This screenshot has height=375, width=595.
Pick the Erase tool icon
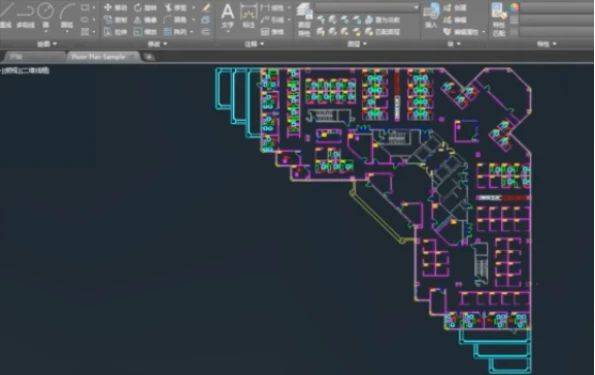tap(206, 8)
